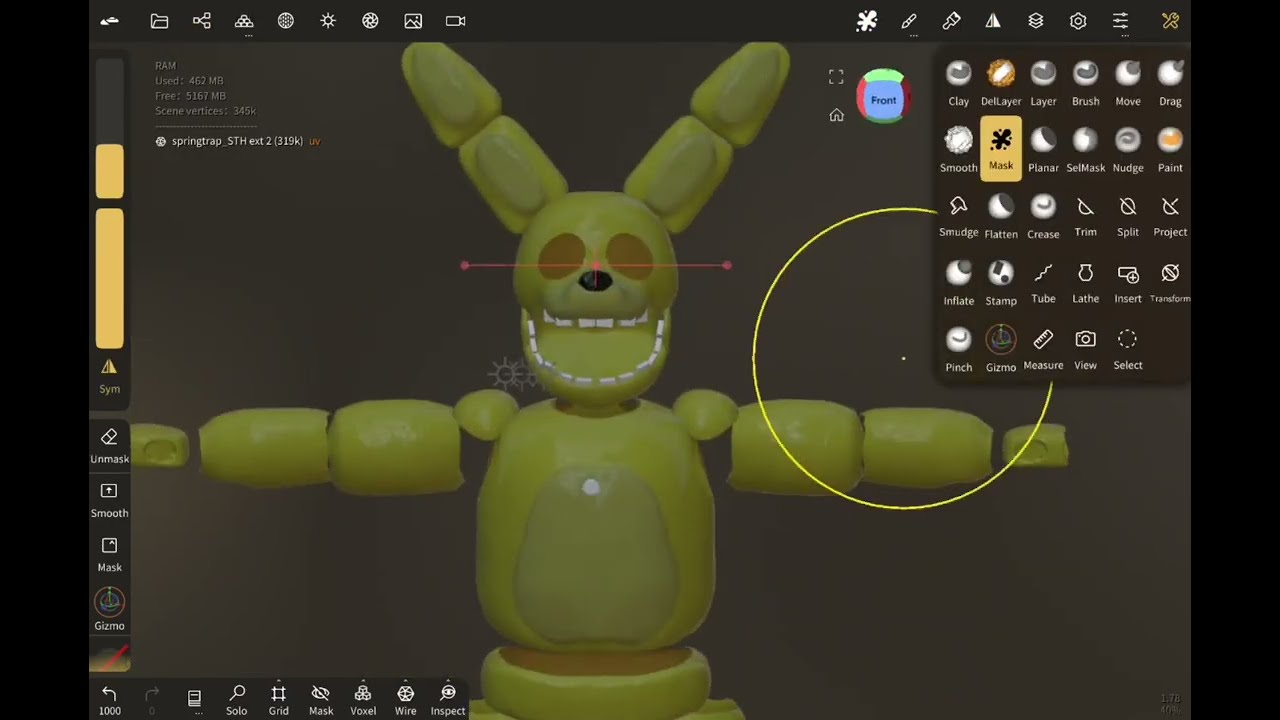1280x720 pixels.
Task: Tap the Unmask shortcut button
Action: pos(109,446)
